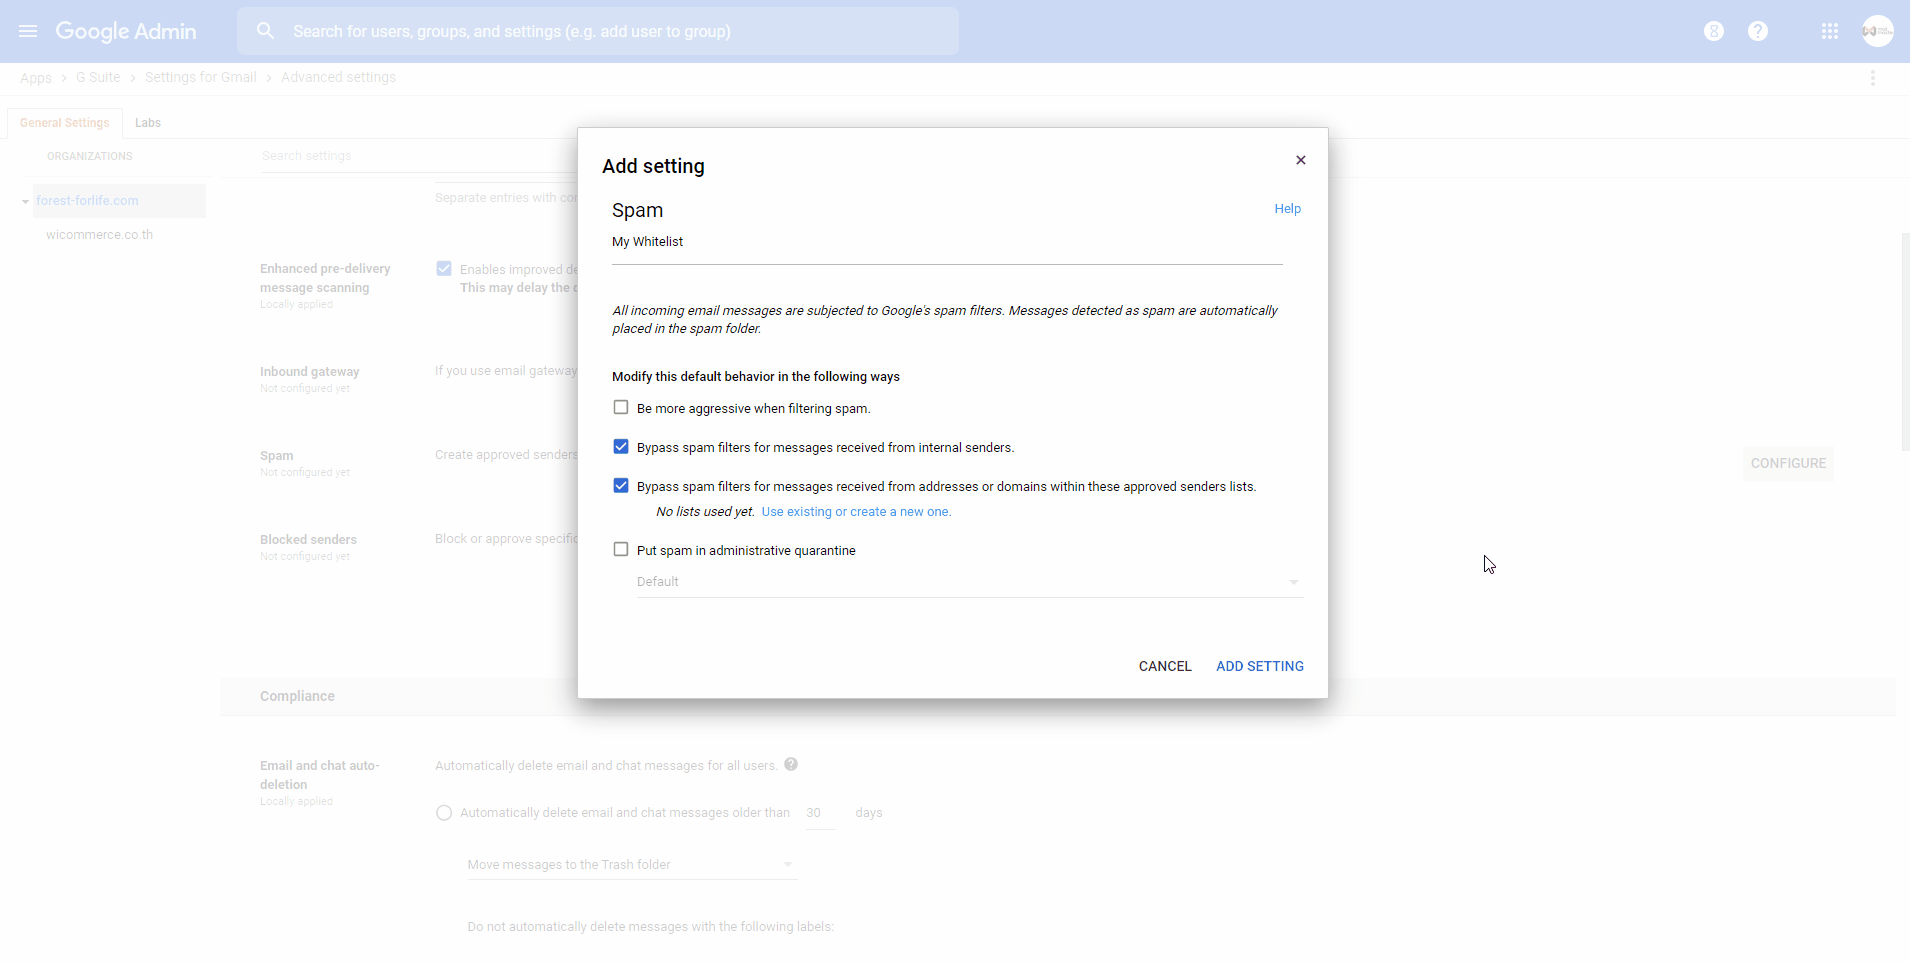Open the Google apps grid
This screenshot has width=1910, height=962.
click(x=1830, y=31)
